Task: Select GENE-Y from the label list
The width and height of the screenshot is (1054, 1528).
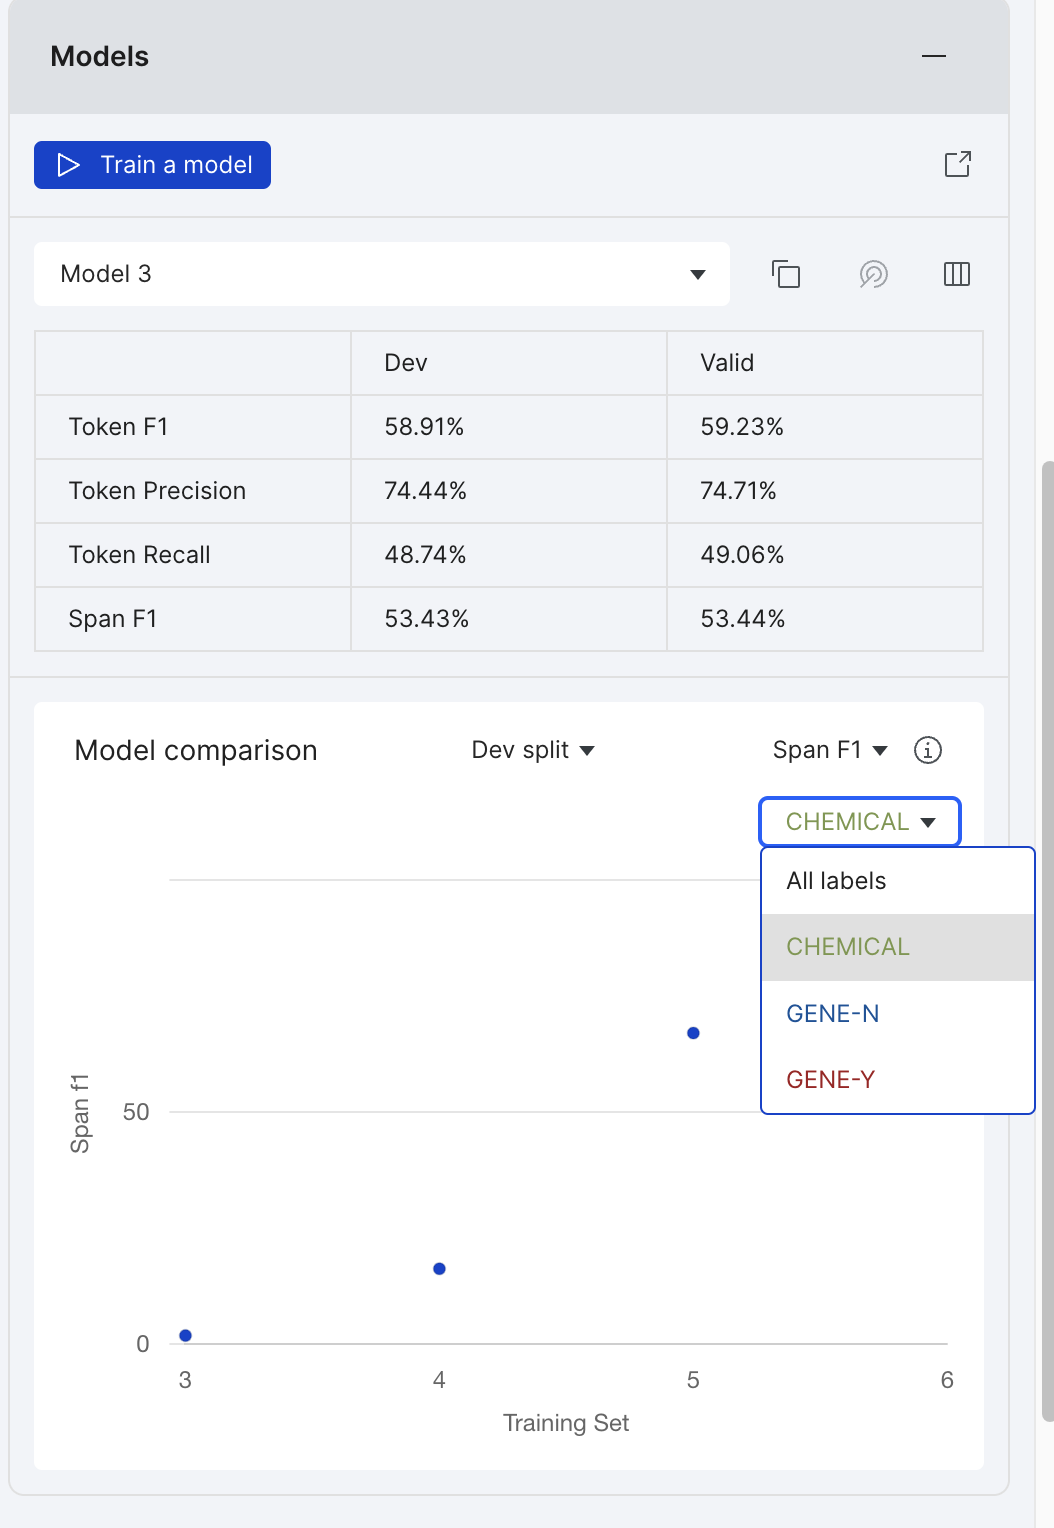Action: coord(897,1080)
